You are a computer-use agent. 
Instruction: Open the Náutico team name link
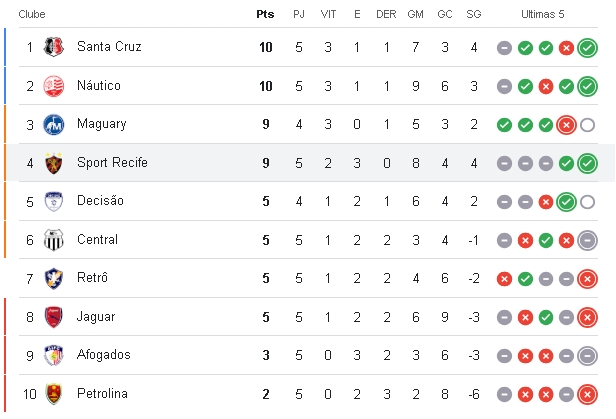pyautogui.click(x=99, y=85)
